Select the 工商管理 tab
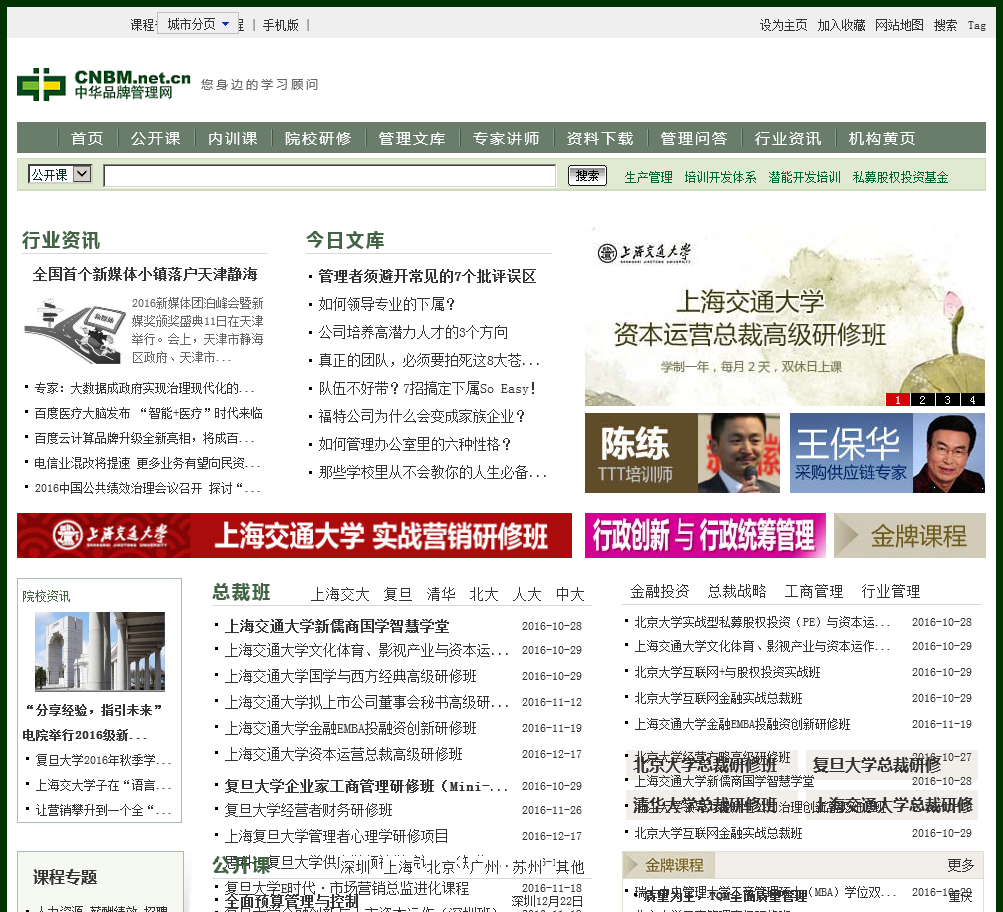The width and height of the screenshot is (1003, 912). coord(814,591)
